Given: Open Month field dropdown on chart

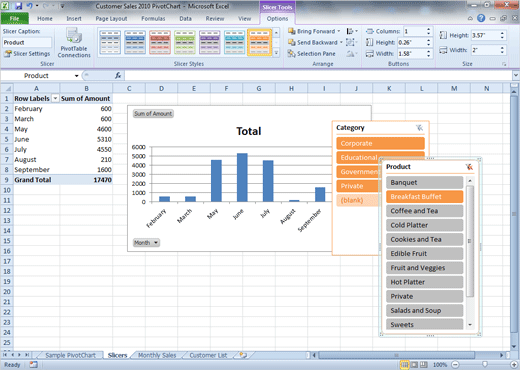Looking at the screenshot, I should pyautogui.click(x=146, y=243).
